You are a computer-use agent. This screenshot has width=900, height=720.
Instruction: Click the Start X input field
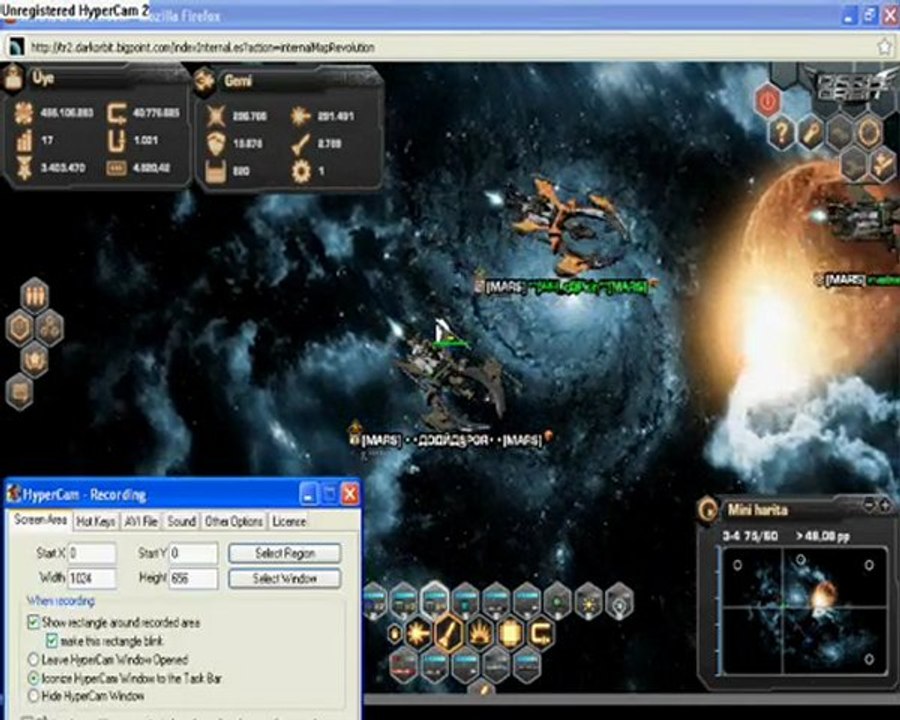pyautogui.click(x=92, y=553)
